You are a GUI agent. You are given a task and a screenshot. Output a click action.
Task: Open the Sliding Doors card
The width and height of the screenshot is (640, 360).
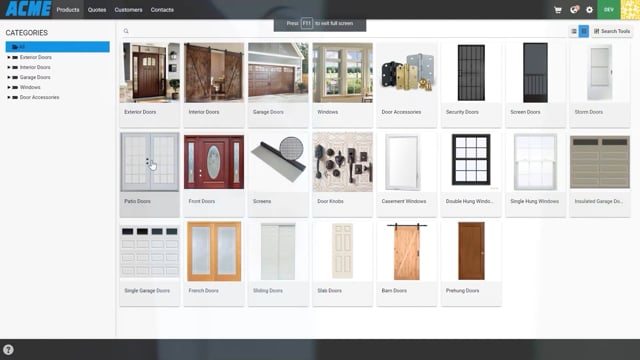pos(278,264)
